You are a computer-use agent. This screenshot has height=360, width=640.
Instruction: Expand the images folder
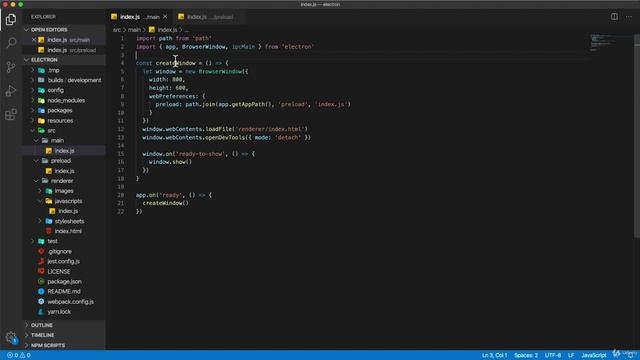pyautogui.click(x=40, y=191)
